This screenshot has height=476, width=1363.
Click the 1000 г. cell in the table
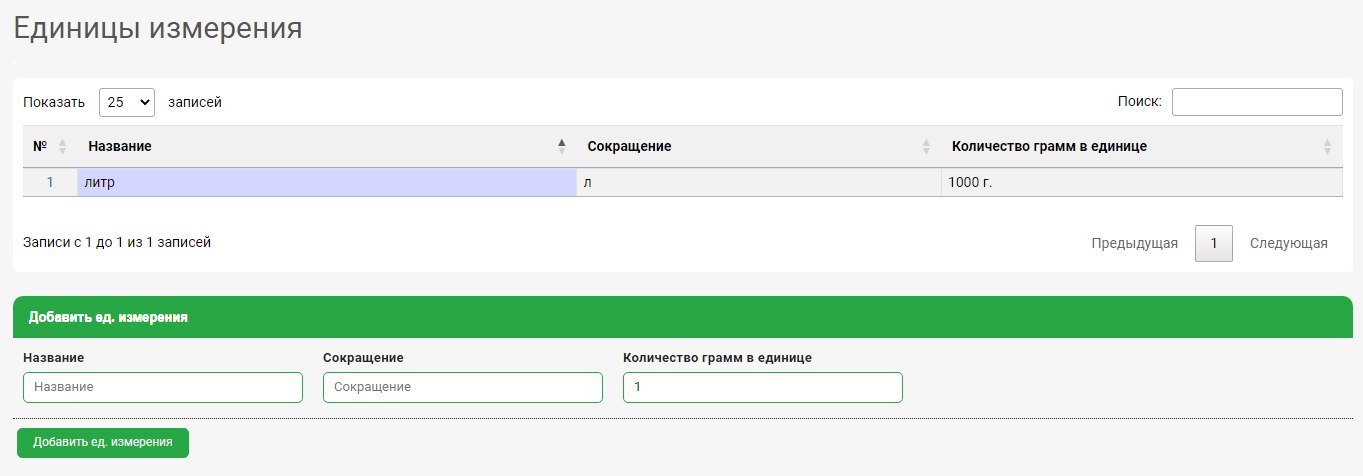point(1140,182)
